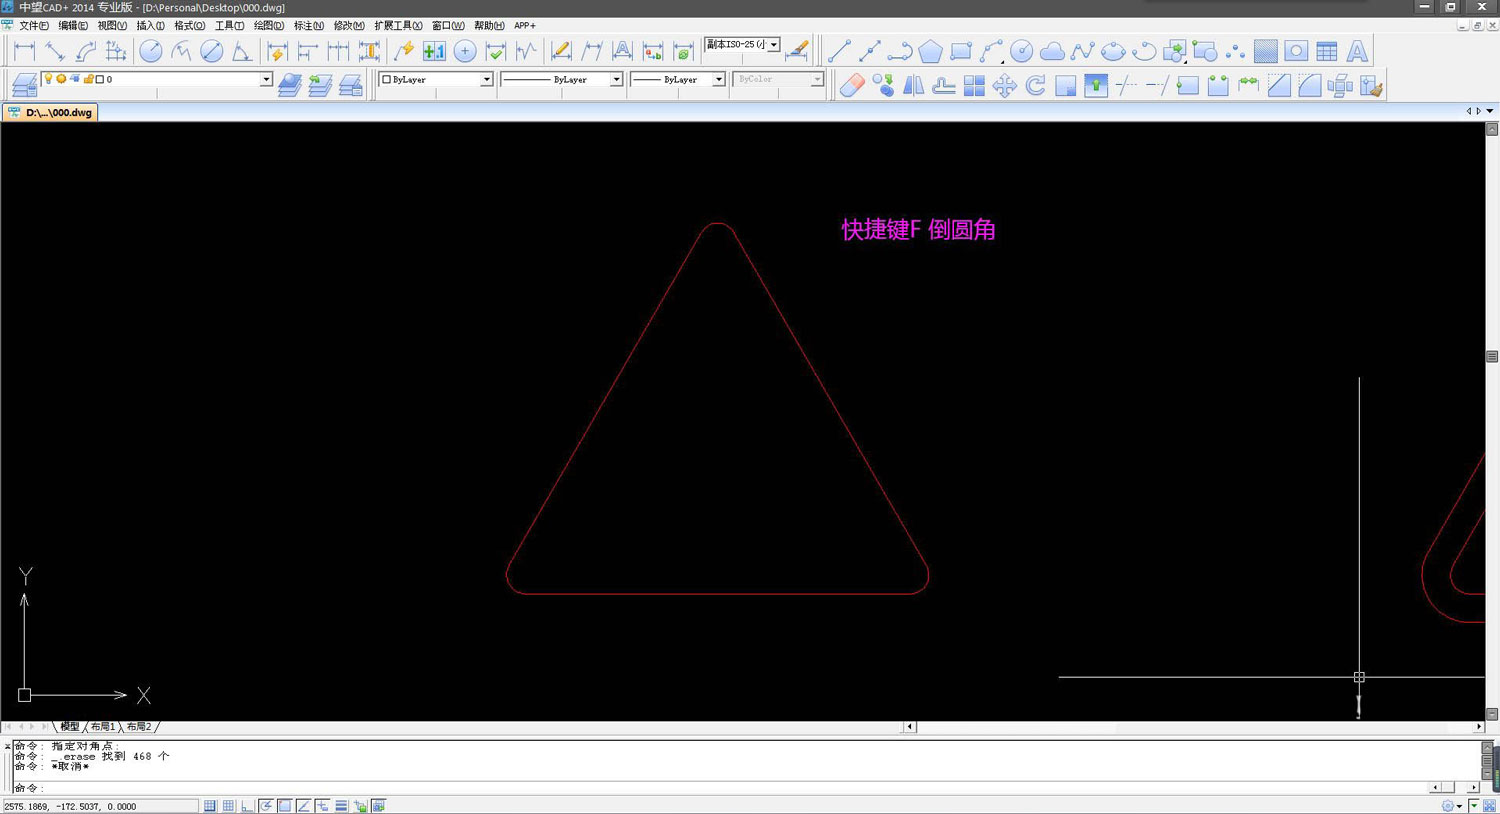Viewport: 1500px width, 814px height.
Task: Click the horizontal scrollbar right arrow
Action: [1478, 727]
